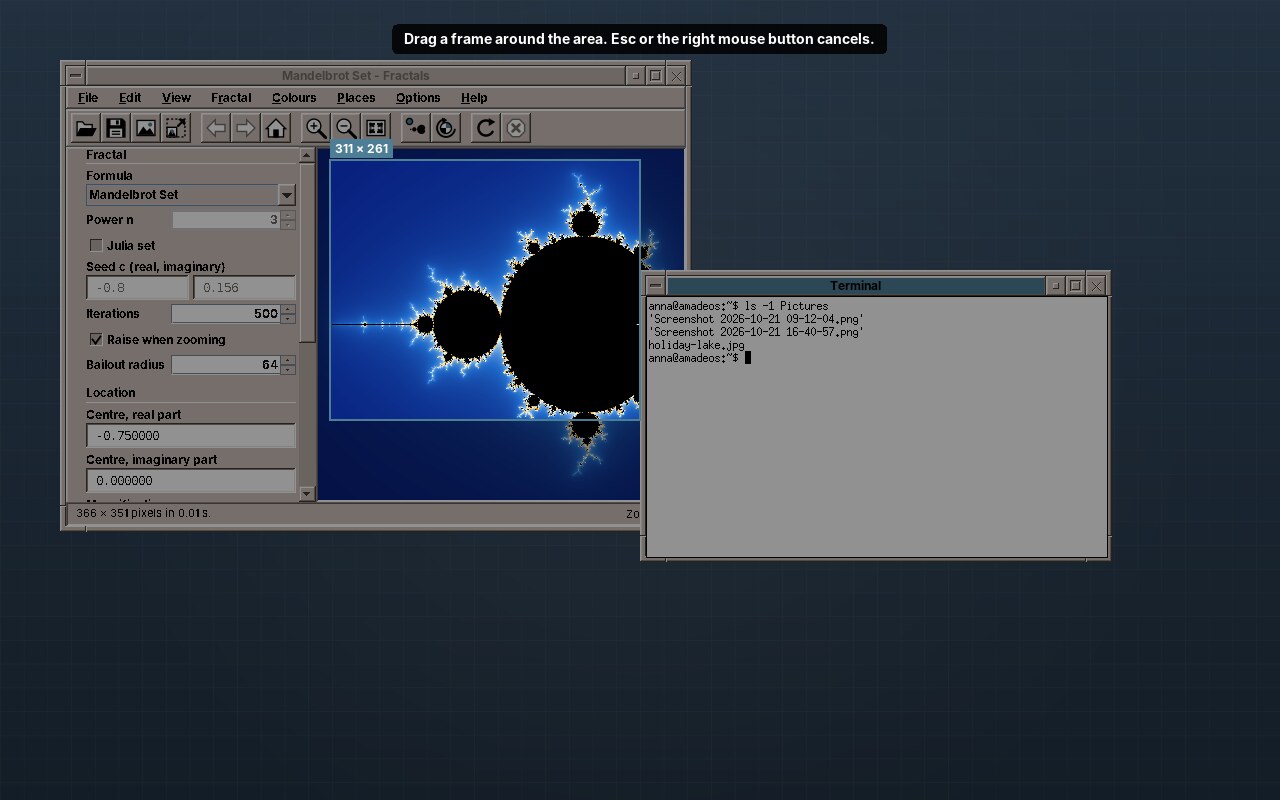Viewport: 1280px width, 800px height.
Task: Open the Fractal menu
Action: [231, 98]
